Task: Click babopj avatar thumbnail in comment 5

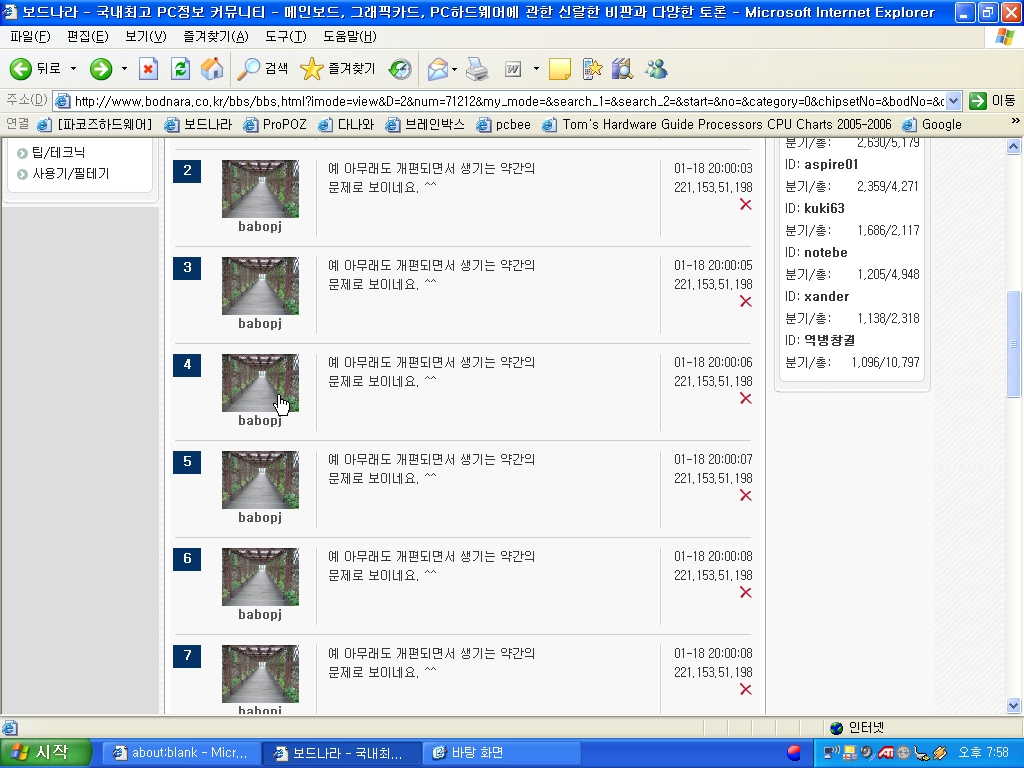Action: click(x=260, y=480)
